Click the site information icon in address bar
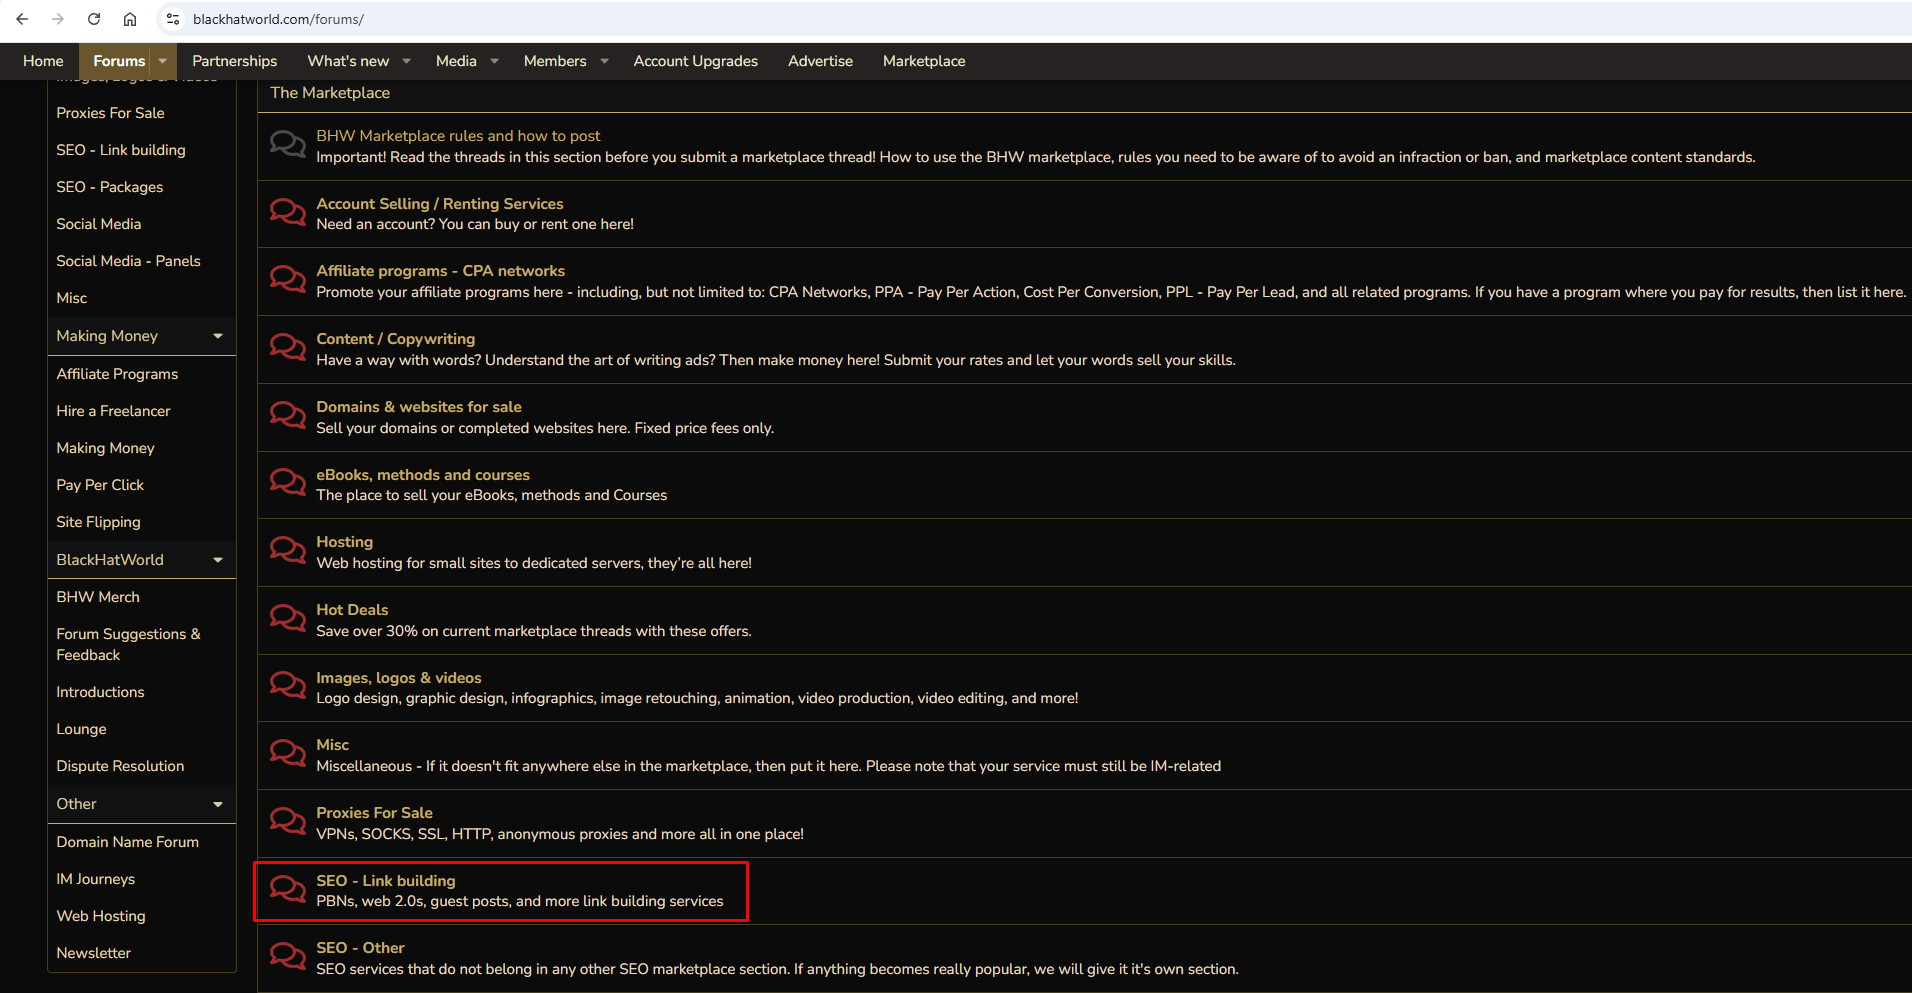The image size is (1912, 993). pyautogui.click(x=173, y=19)
